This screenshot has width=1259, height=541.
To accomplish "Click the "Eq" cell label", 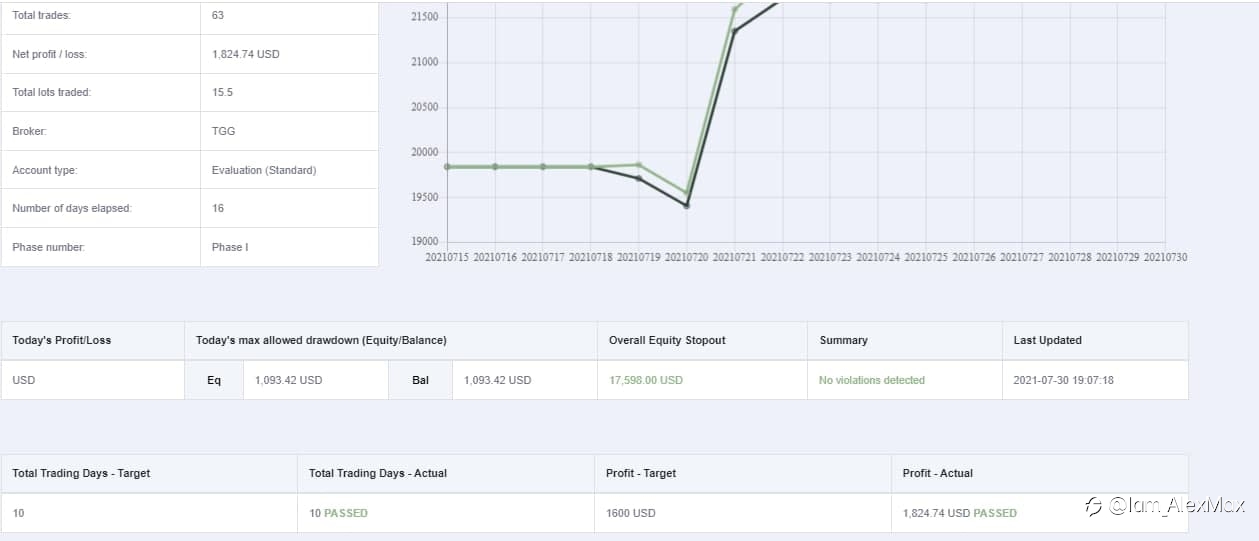I will coord(214,380).
